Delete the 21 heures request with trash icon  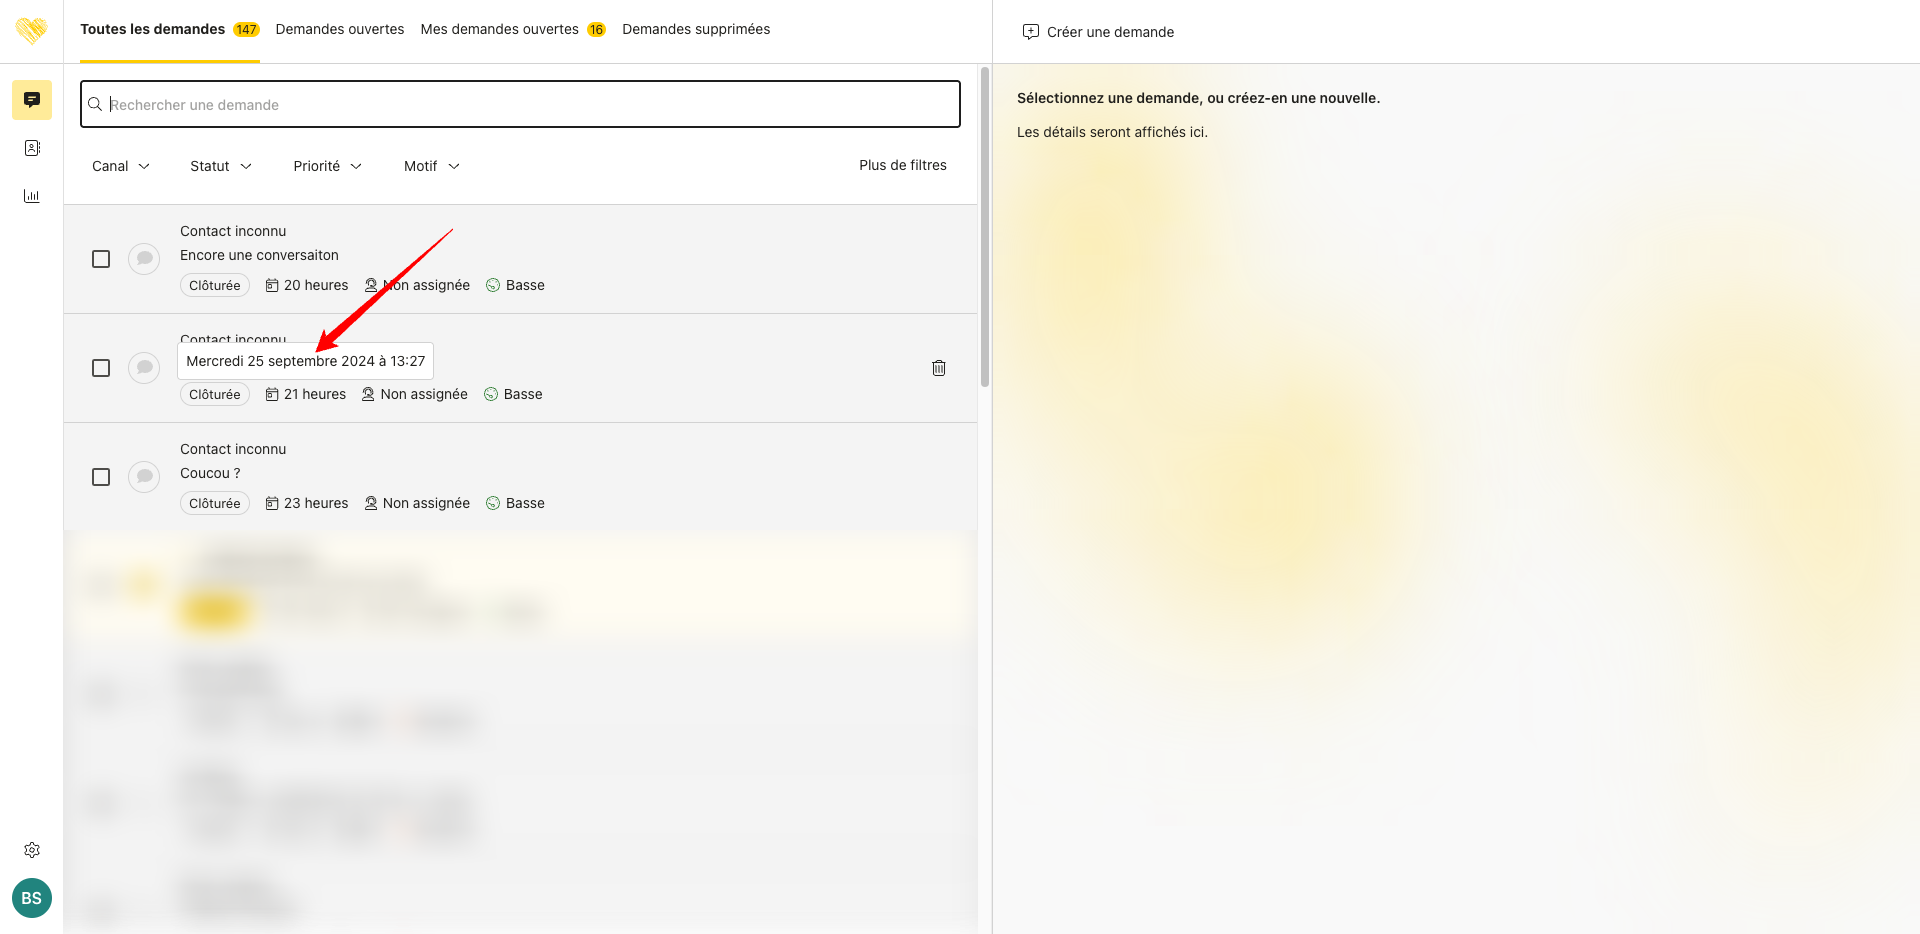[938, 368]
